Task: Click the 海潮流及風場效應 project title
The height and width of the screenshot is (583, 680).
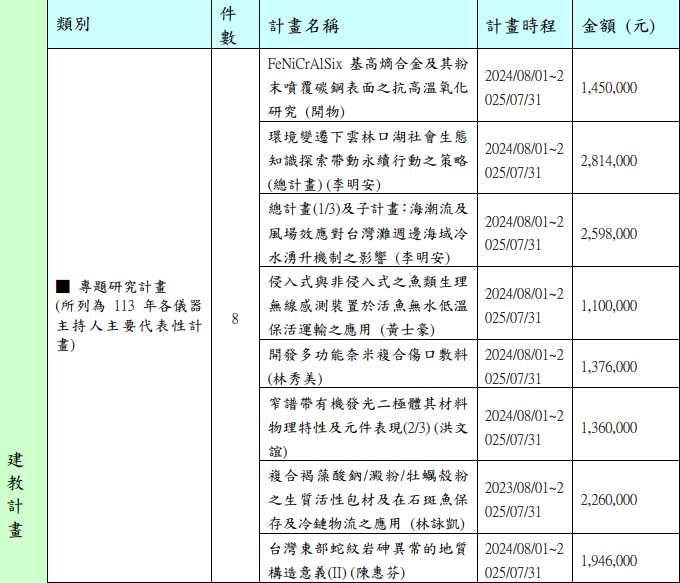Action: (x=368, y=233)
